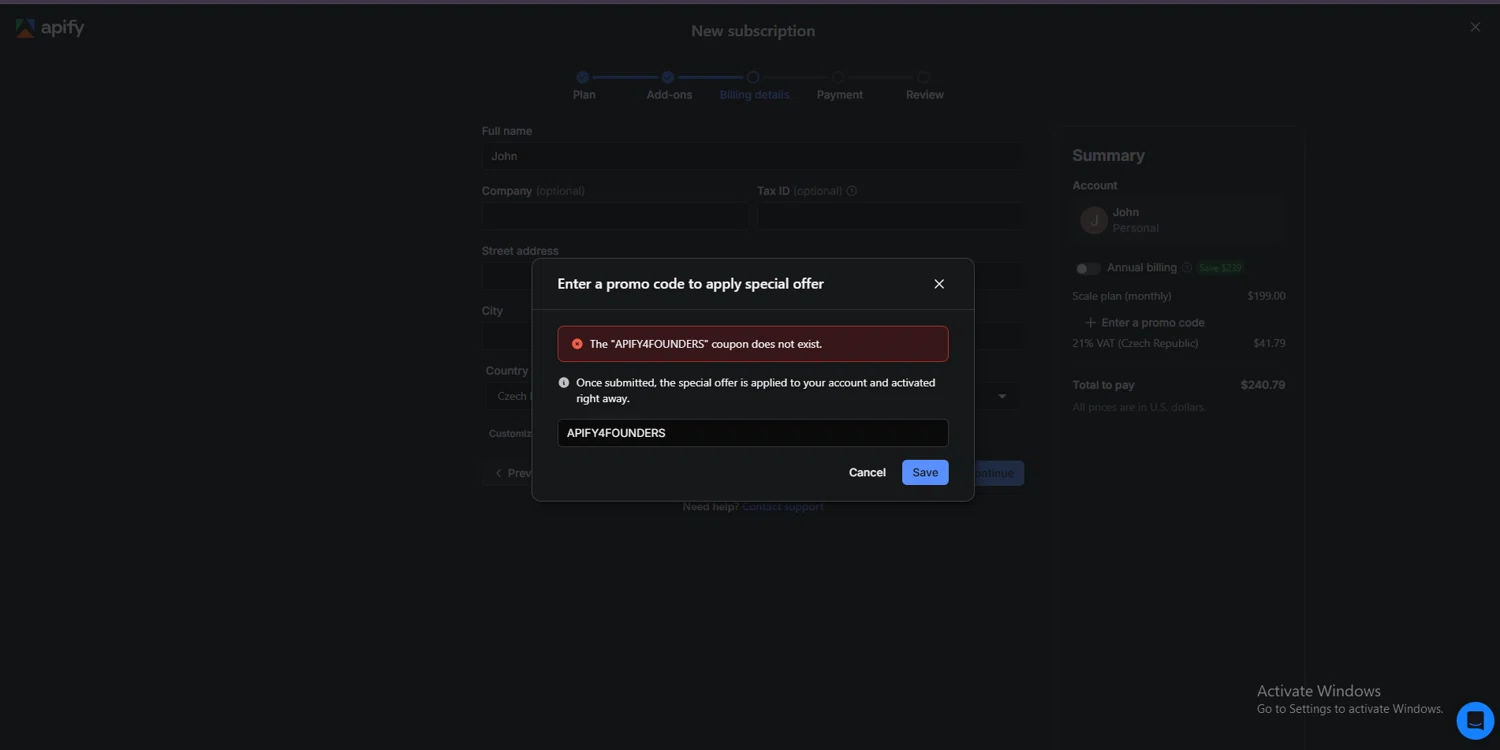Toggle Annual billing switch
Image resolution: width=1500 pixels, height=750 pixels.
[x=1087, y=268]
